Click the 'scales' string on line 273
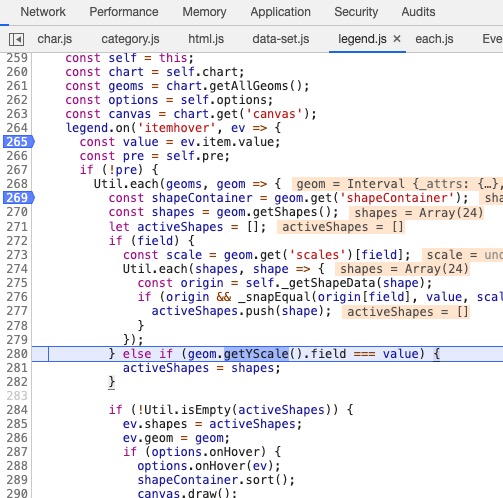The height and width of the screenshot is (498, 503). [x=317, y=255]
